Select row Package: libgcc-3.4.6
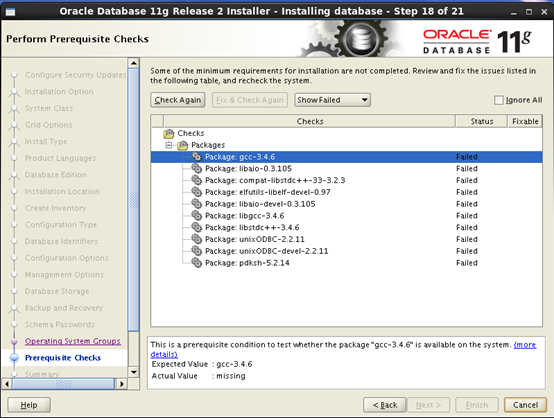 (x=347, y=216)
